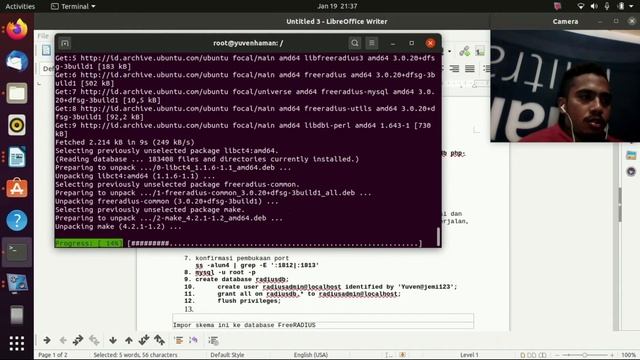
Task: Open Navigator in Writer sidebar
Action: pyautogui.click(x=631, y=171)
